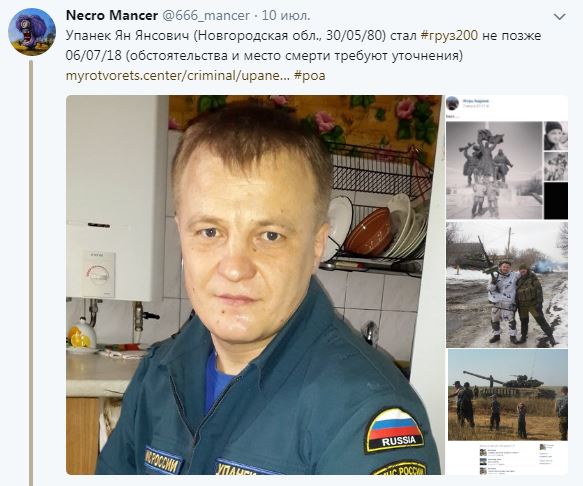The image size is (583, 486).
Task: Open the woman-in-hat small thumbnail
Action: [556, 136]
